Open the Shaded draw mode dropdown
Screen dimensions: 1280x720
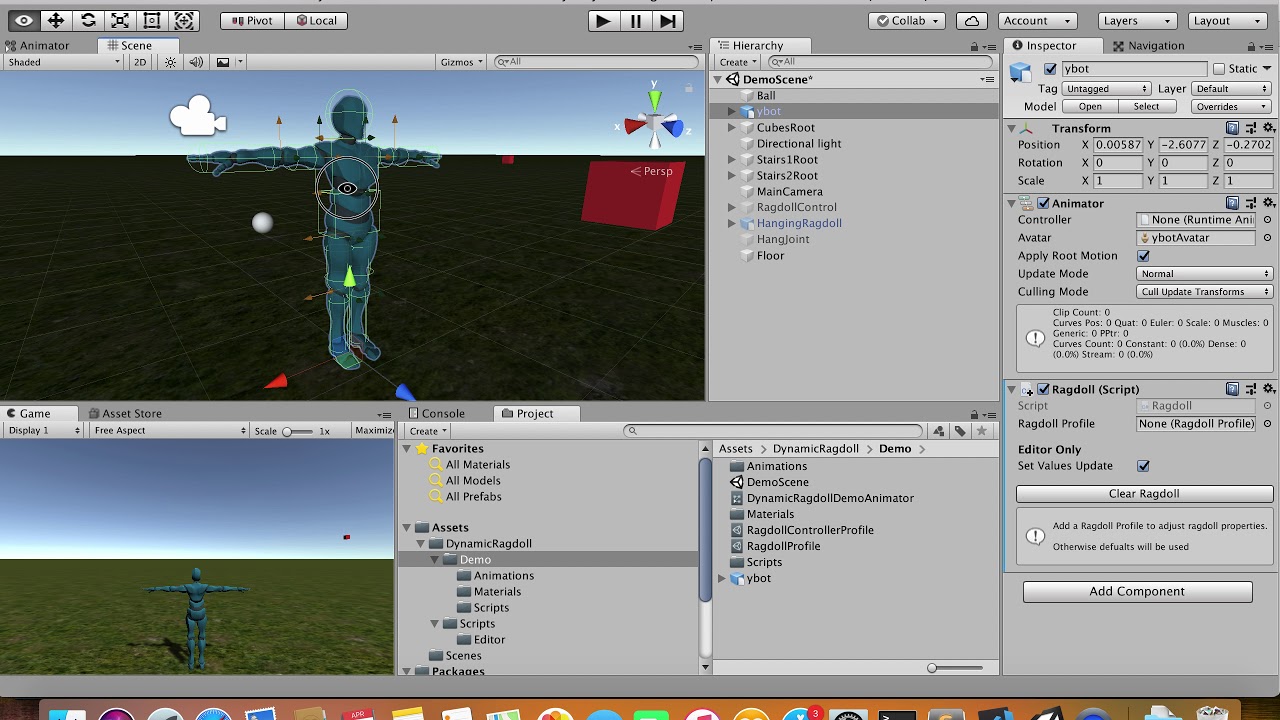63,62
